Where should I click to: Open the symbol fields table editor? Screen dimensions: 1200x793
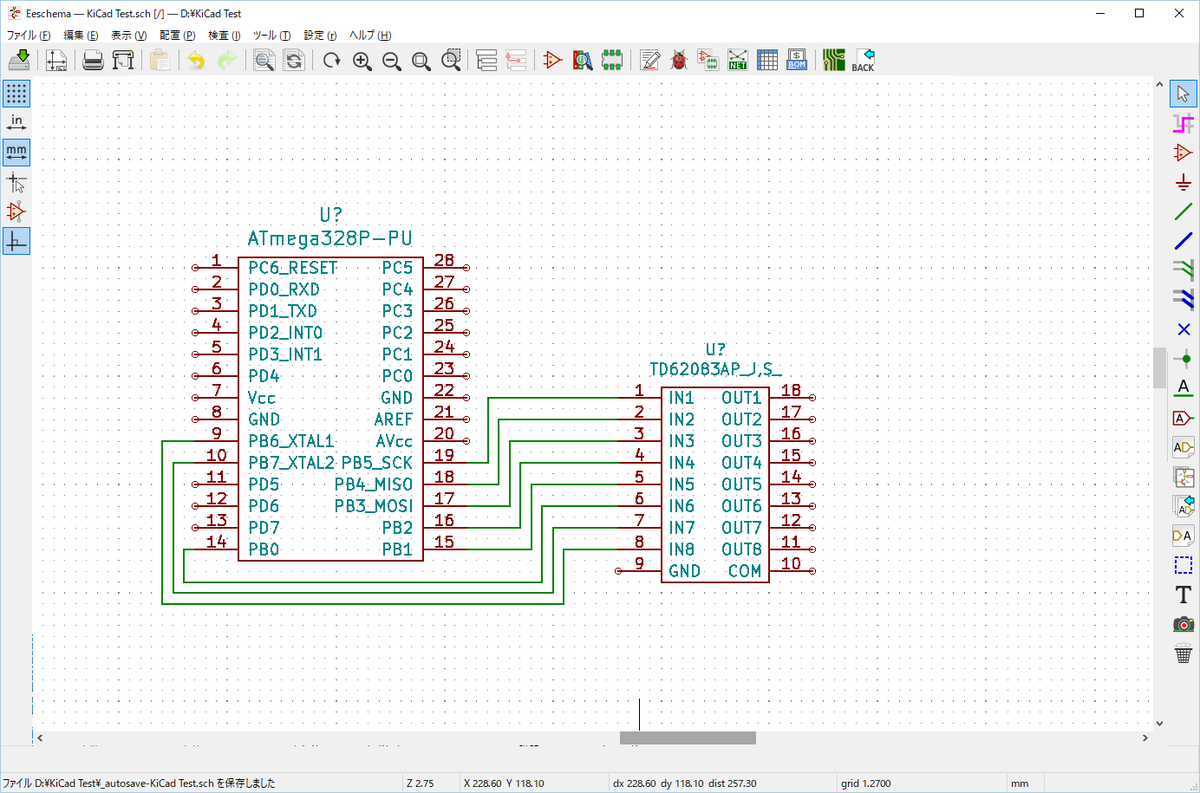pos(767,60)
